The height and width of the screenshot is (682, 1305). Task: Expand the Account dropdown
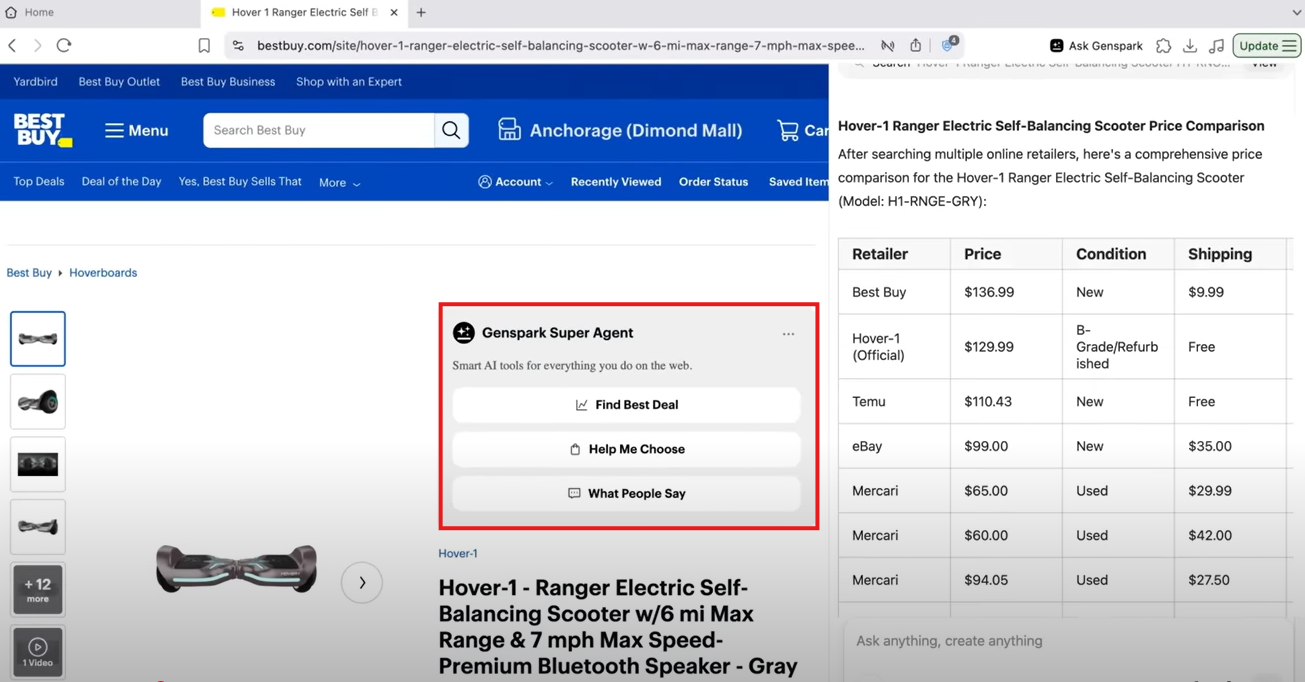[515, 182]
